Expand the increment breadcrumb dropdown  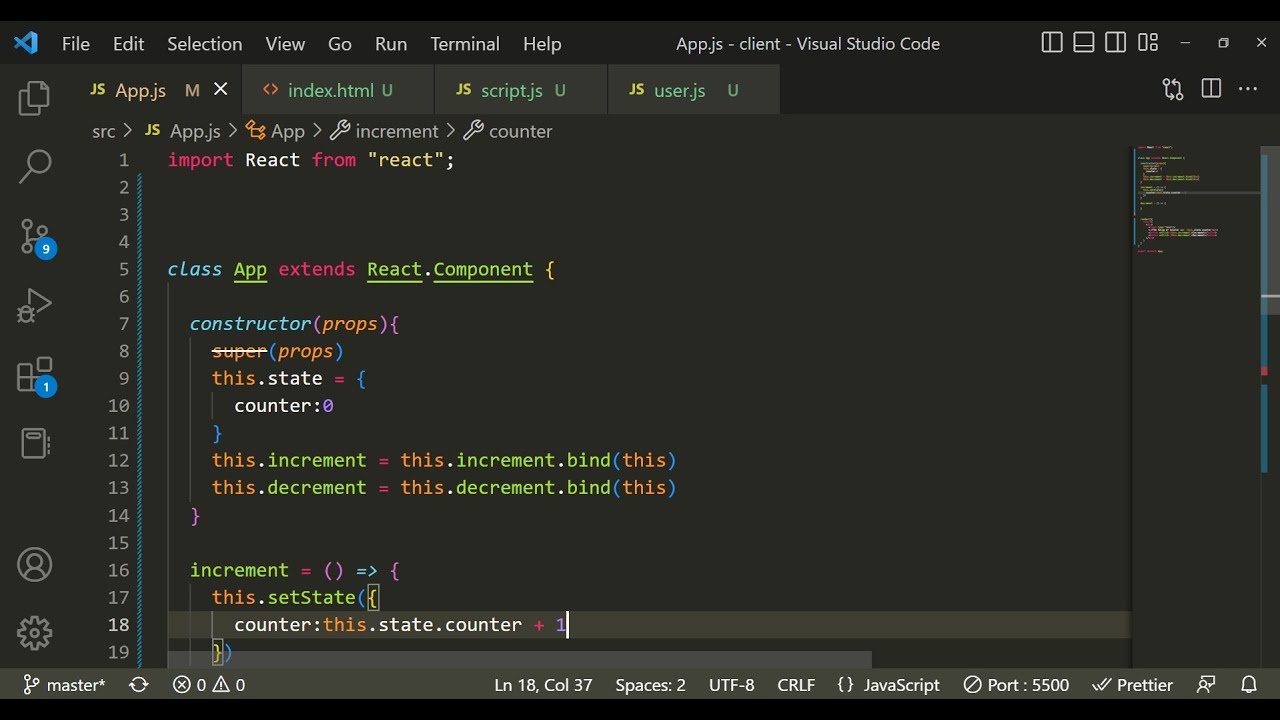click(396, 131)
